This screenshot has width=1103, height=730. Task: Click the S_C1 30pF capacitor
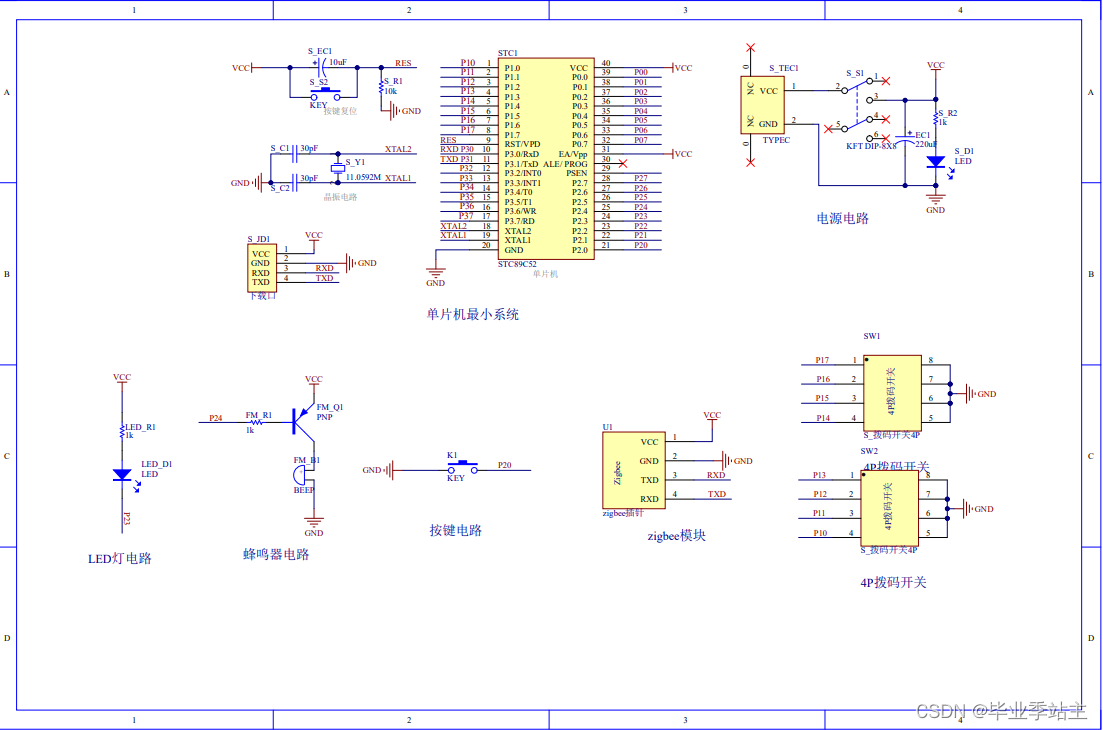coord(294,154)
